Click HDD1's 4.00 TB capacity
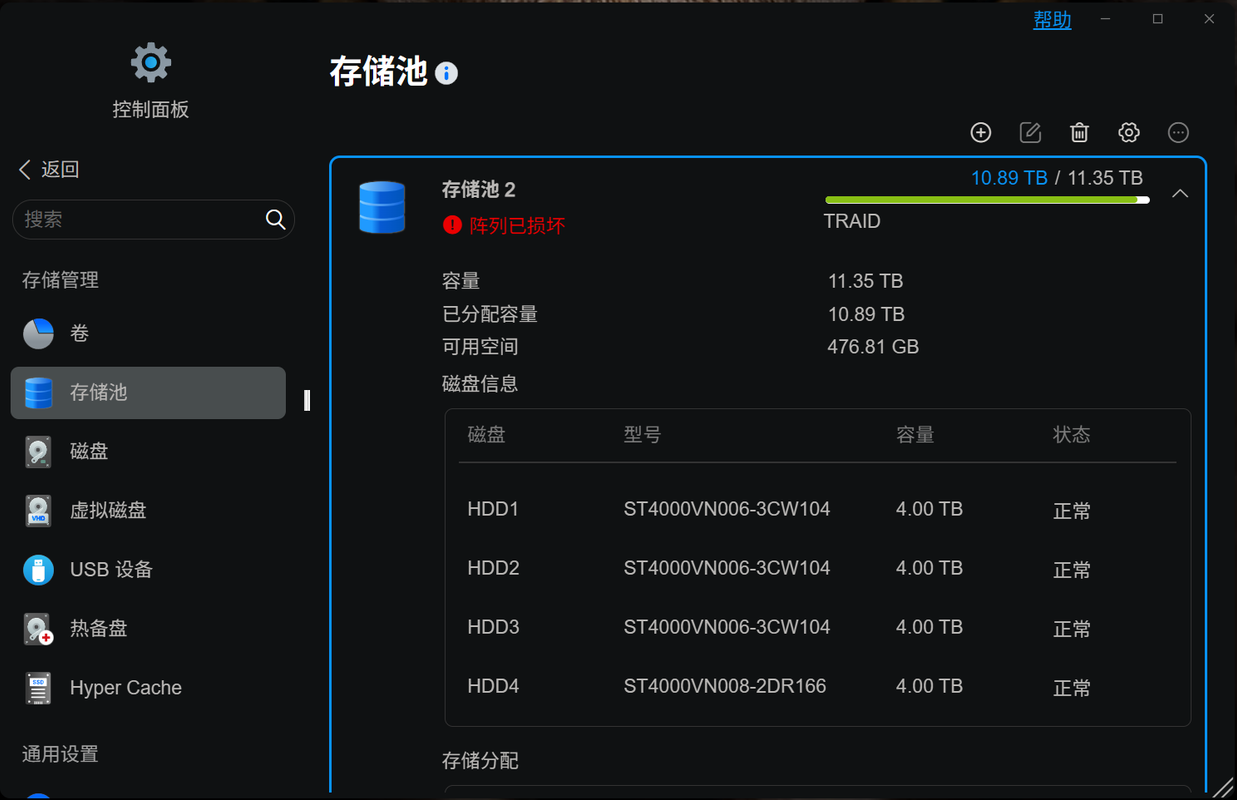1237x800 pixels. 929,509
